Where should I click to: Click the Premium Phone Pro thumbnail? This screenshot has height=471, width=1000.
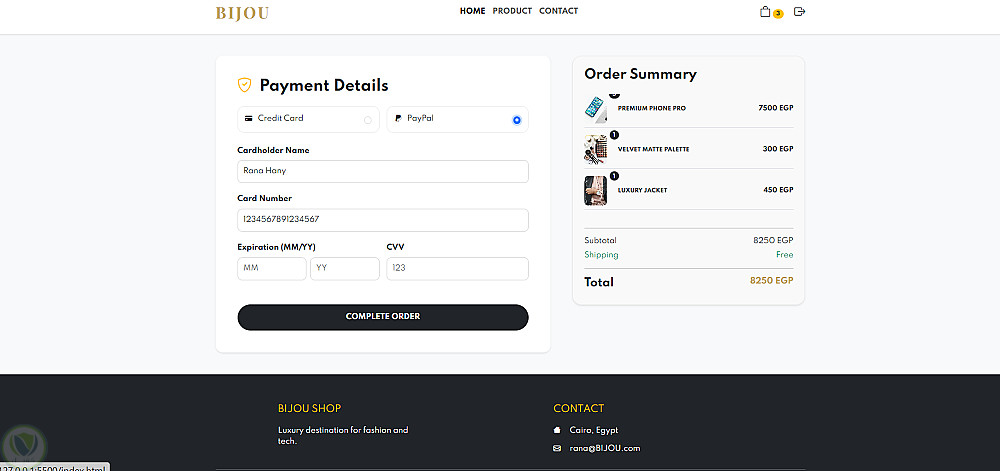[596, 109]
